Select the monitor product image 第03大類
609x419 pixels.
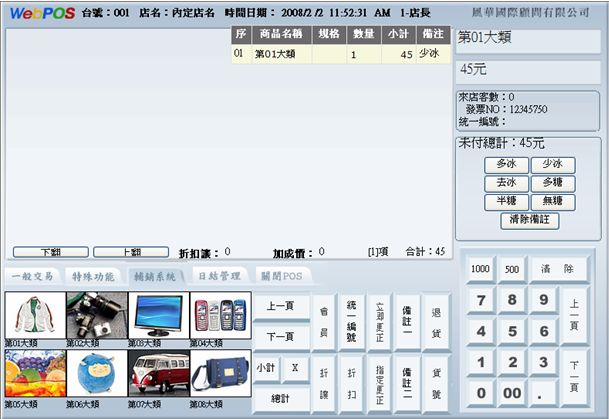point(159,315)
